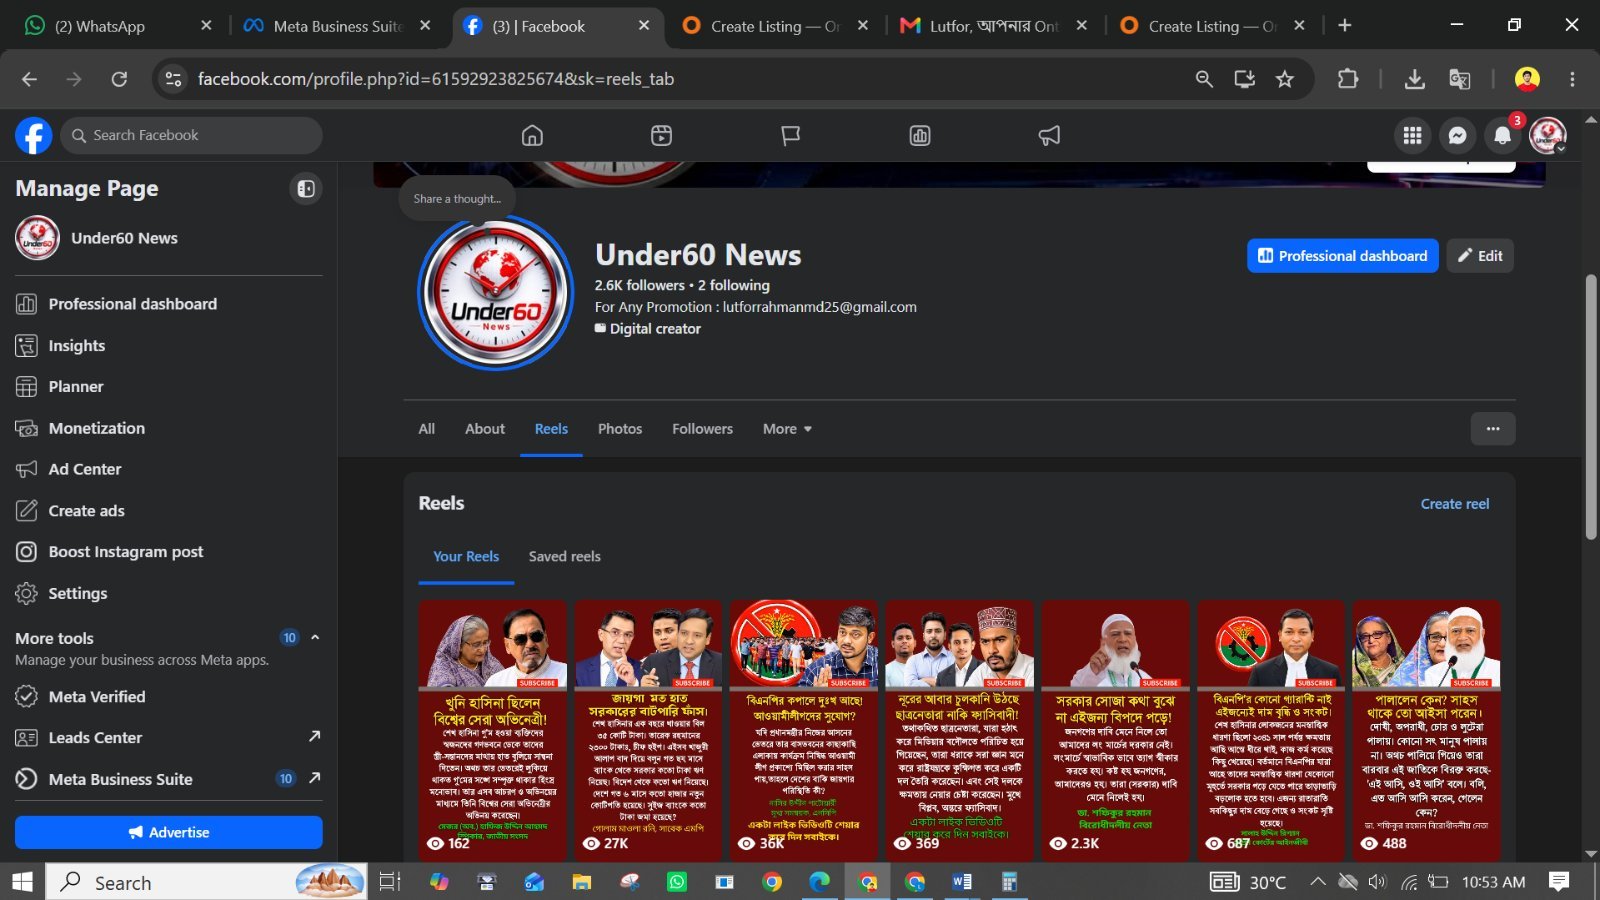Click Under60 News page name in sidebar
The image size is (1600, 900).
[x=124, y=238]
